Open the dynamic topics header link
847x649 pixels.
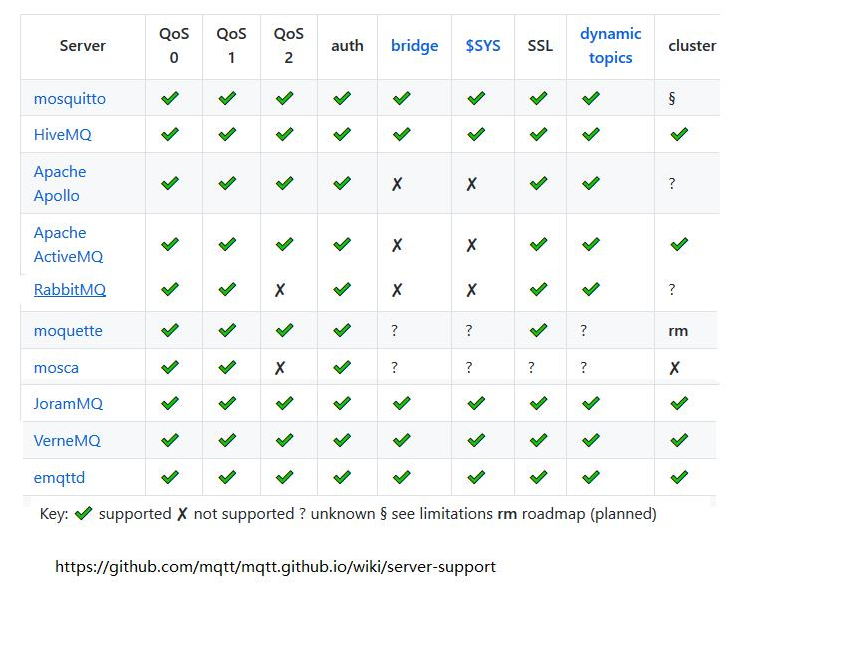[x=610, y=46]
